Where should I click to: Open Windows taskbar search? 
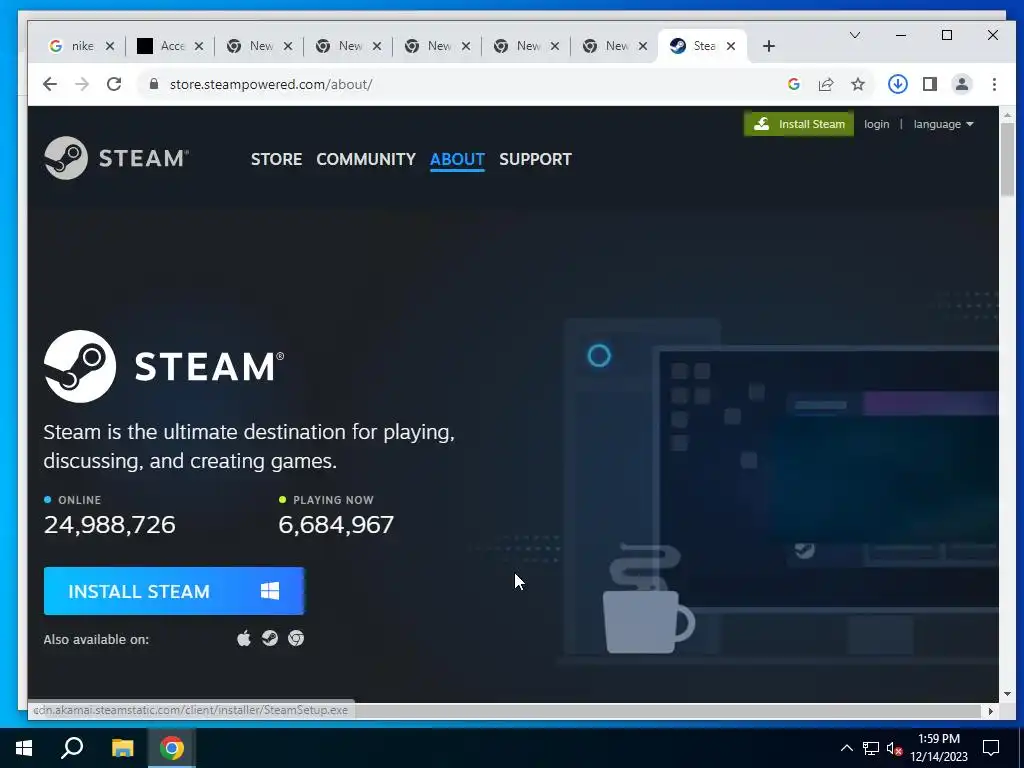tap(72, 748)
